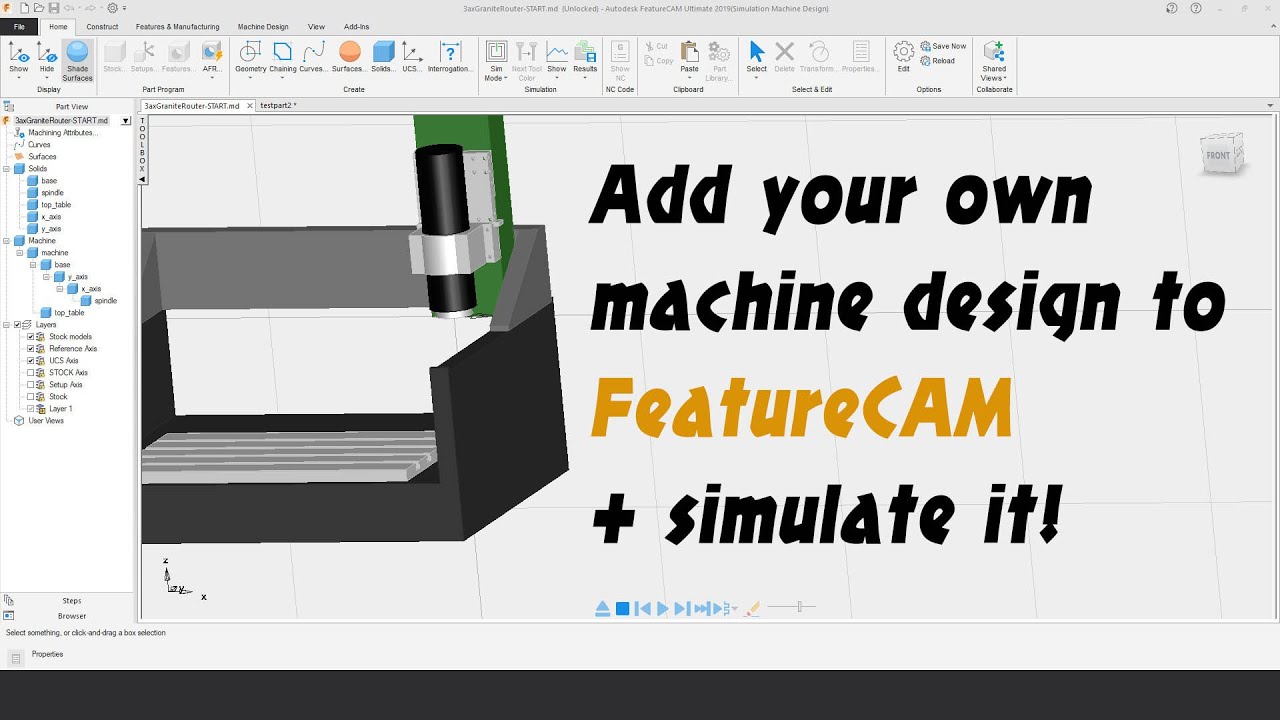Click the Reload option
The width and height of the screenshot is (1280, 720).
coord(938,60)
